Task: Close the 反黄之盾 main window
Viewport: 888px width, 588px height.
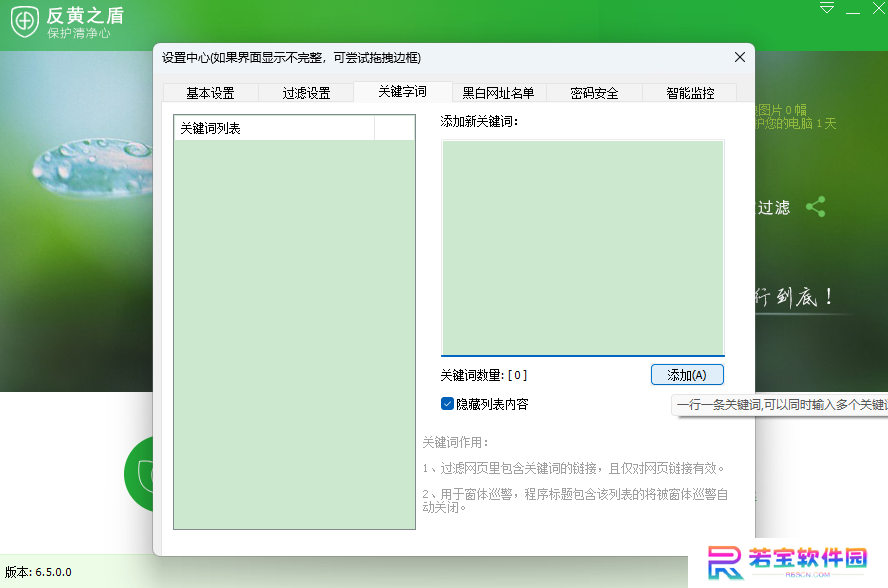Action: tap(880, 8)
